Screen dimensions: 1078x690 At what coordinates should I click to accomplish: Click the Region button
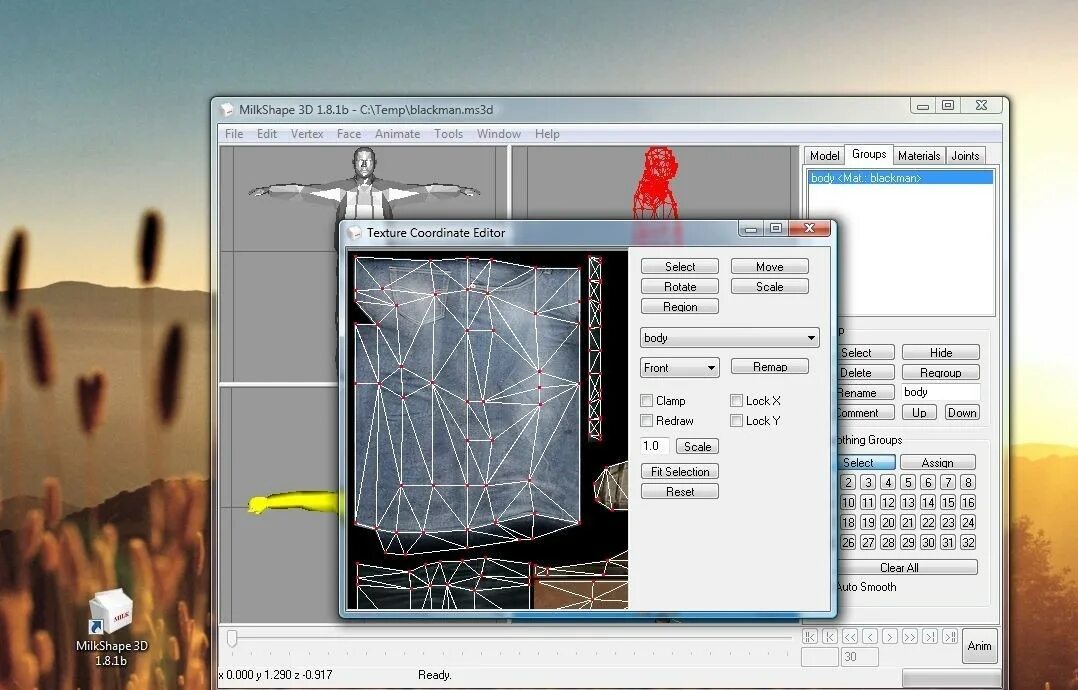pos(680,307)
